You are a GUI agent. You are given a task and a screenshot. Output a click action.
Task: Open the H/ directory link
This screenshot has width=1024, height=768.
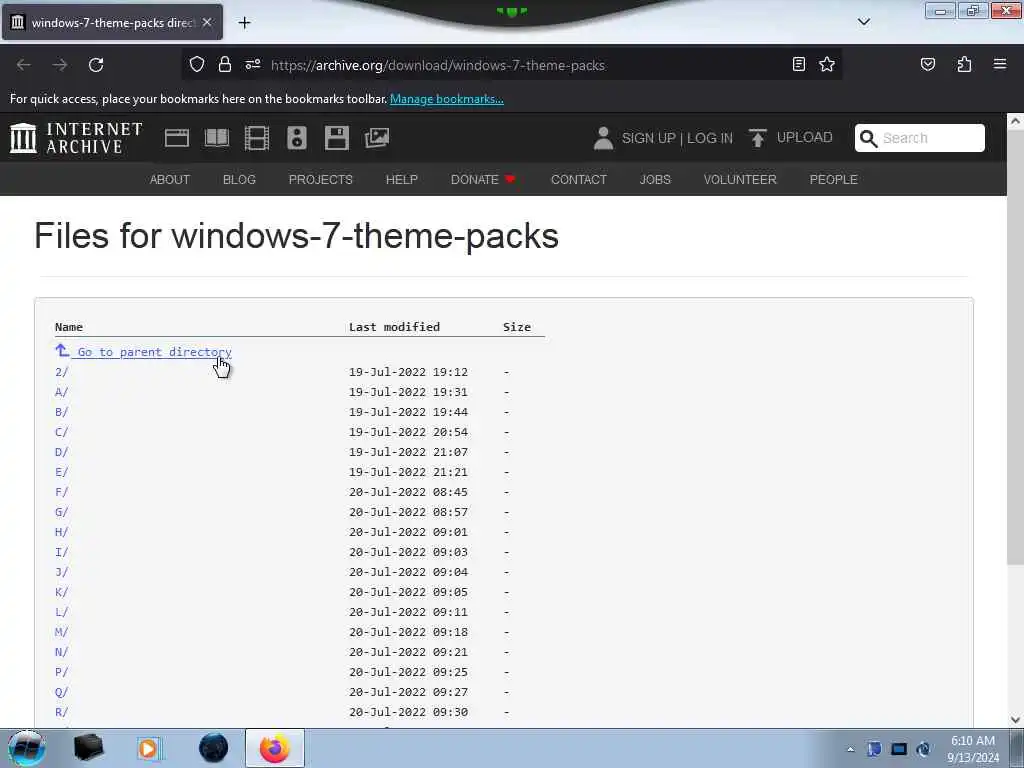pos(61,532)
